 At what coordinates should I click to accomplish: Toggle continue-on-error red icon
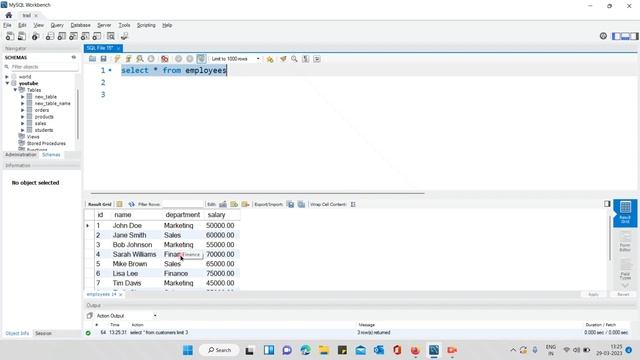(x=164, y=59)
